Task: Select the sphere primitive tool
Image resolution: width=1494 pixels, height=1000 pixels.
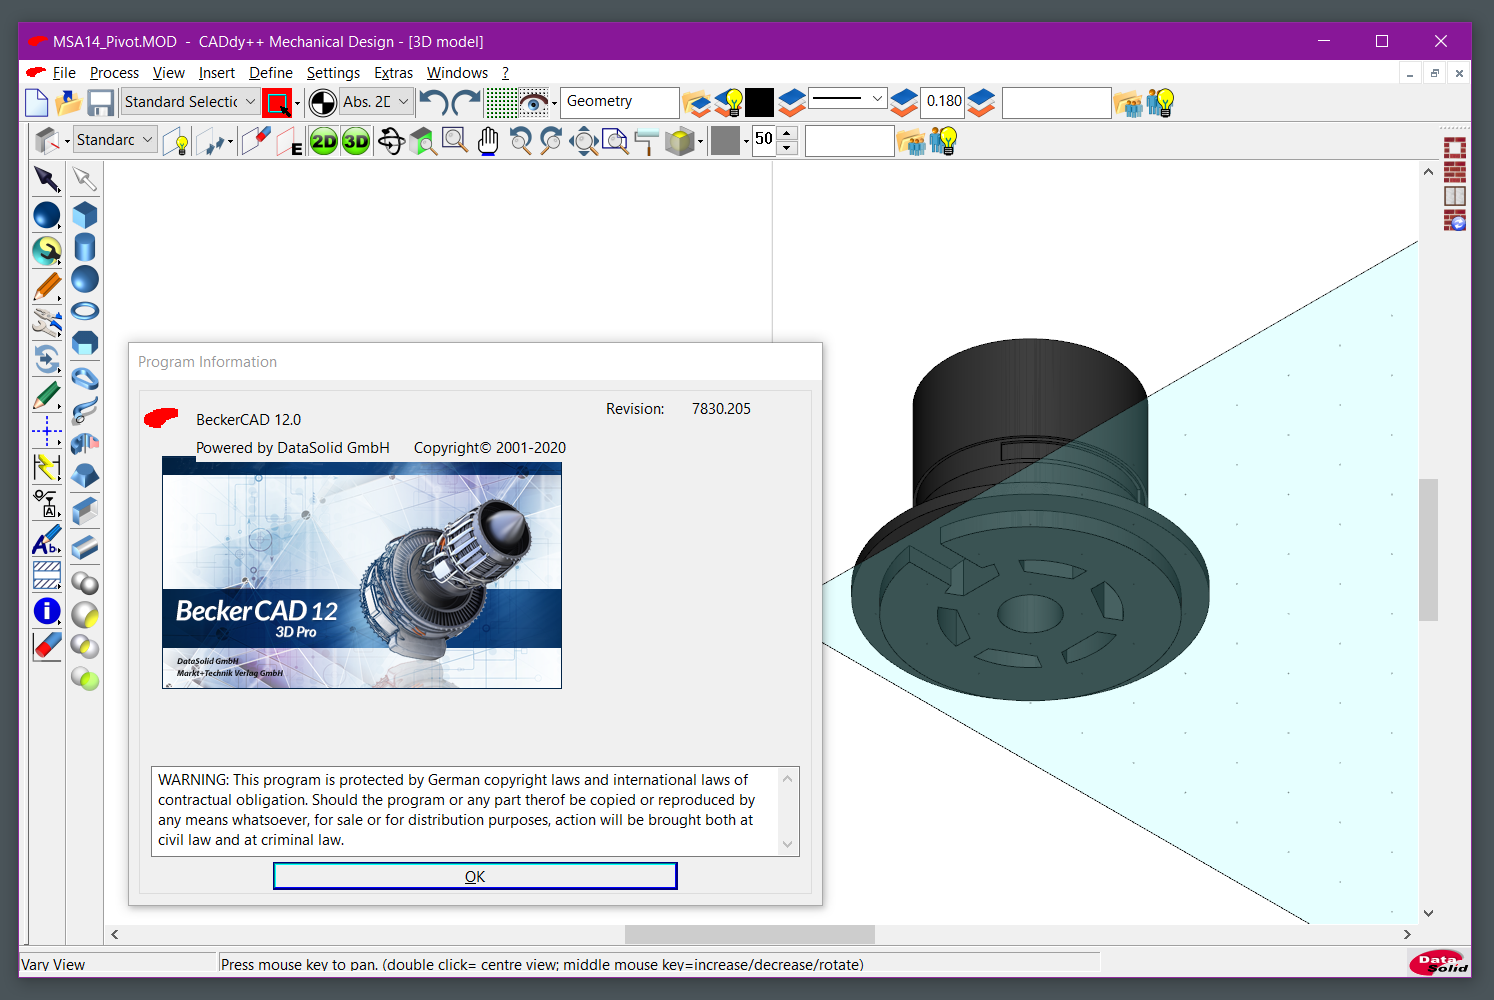Action: pos(85,279)
